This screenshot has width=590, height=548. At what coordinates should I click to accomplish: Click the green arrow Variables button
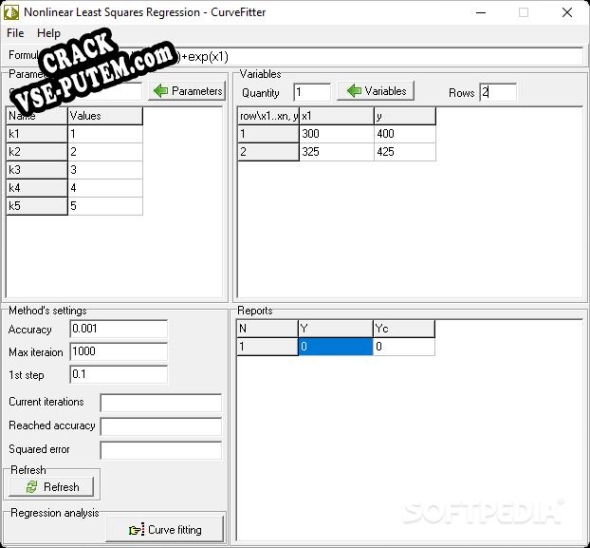376,91
